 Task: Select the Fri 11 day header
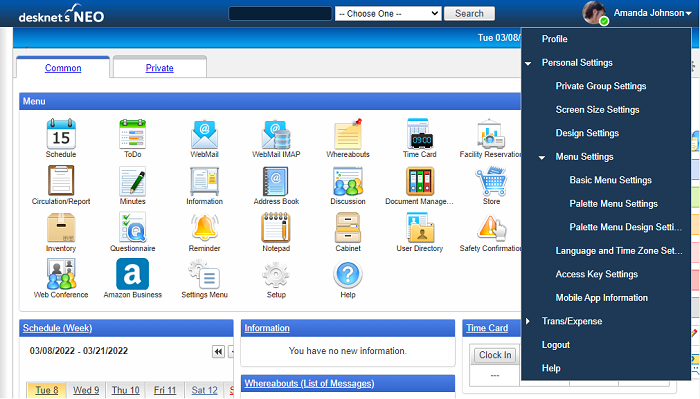click(x=165, y=390)
